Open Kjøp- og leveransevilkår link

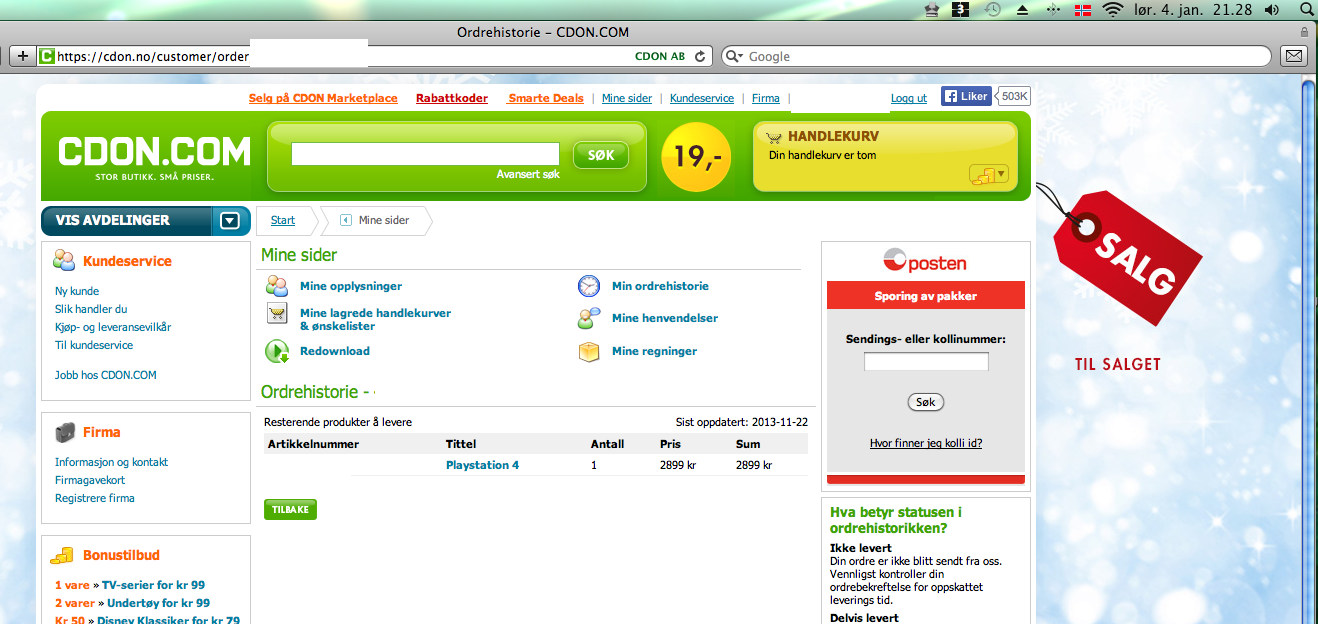113,327
